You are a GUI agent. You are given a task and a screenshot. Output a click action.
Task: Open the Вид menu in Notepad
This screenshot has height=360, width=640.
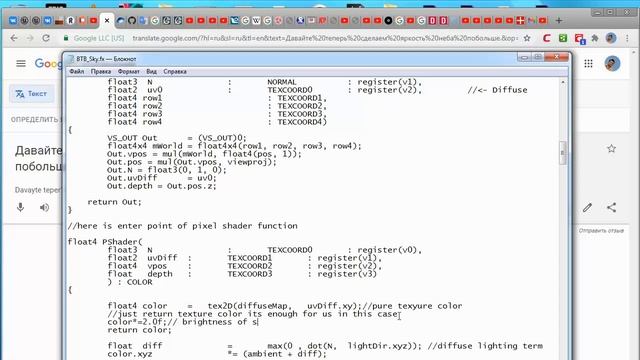click(151, 71)
